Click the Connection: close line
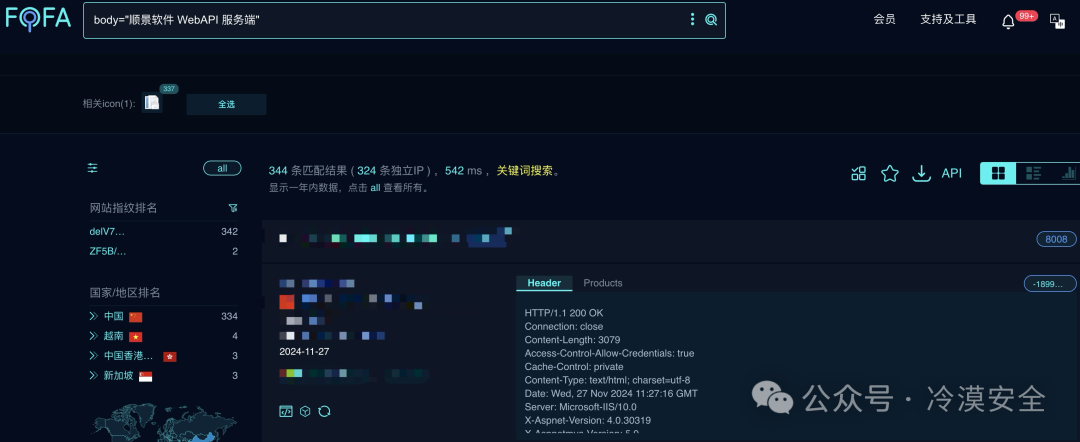This screenshot has width=1080, height=442. click(563, 326)
